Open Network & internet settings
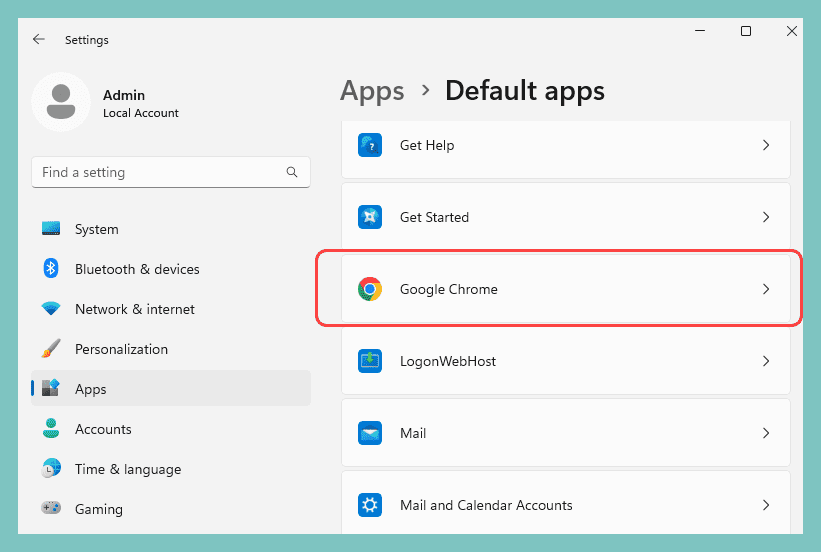Viewport: 821px width, 552px height. [x=171, y=309]
